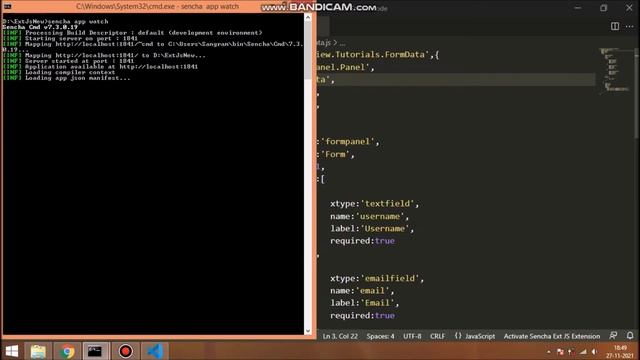Viewport: 640px width, 360px height.
Task: Click Tutorials.FormData define line
Action: pyautogui.click(x=378, y=55)
